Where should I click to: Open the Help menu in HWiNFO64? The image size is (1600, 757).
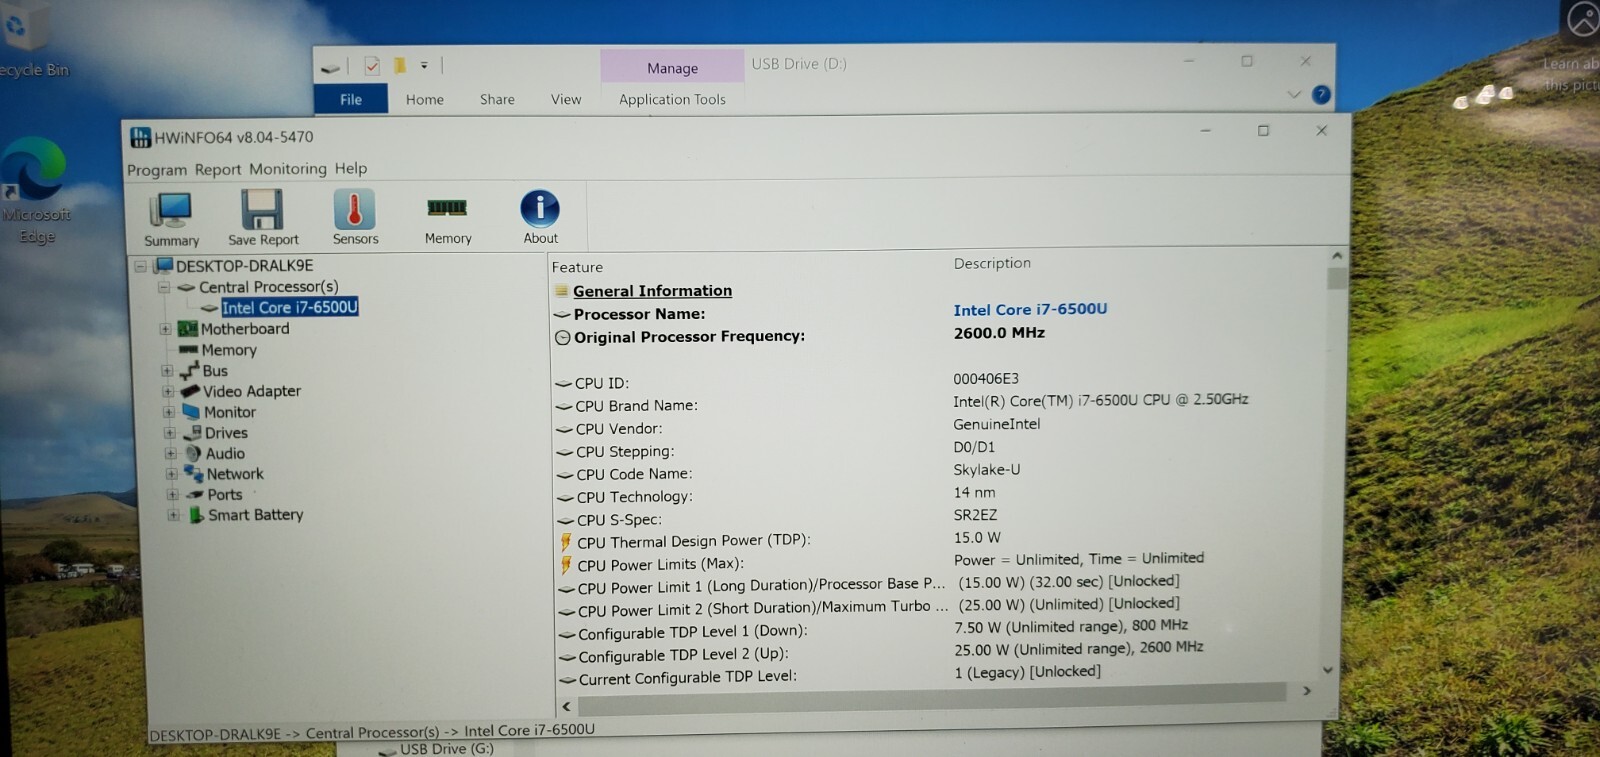pos(351,168)
